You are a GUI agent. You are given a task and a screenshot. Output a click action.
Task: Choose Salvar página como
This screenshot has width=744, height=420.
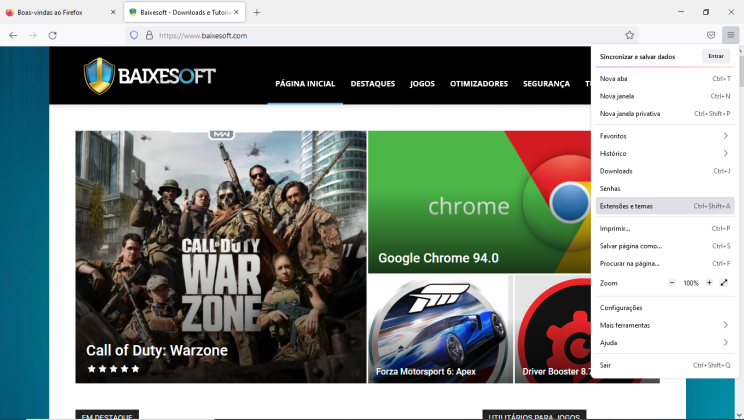tap(665, 246)
